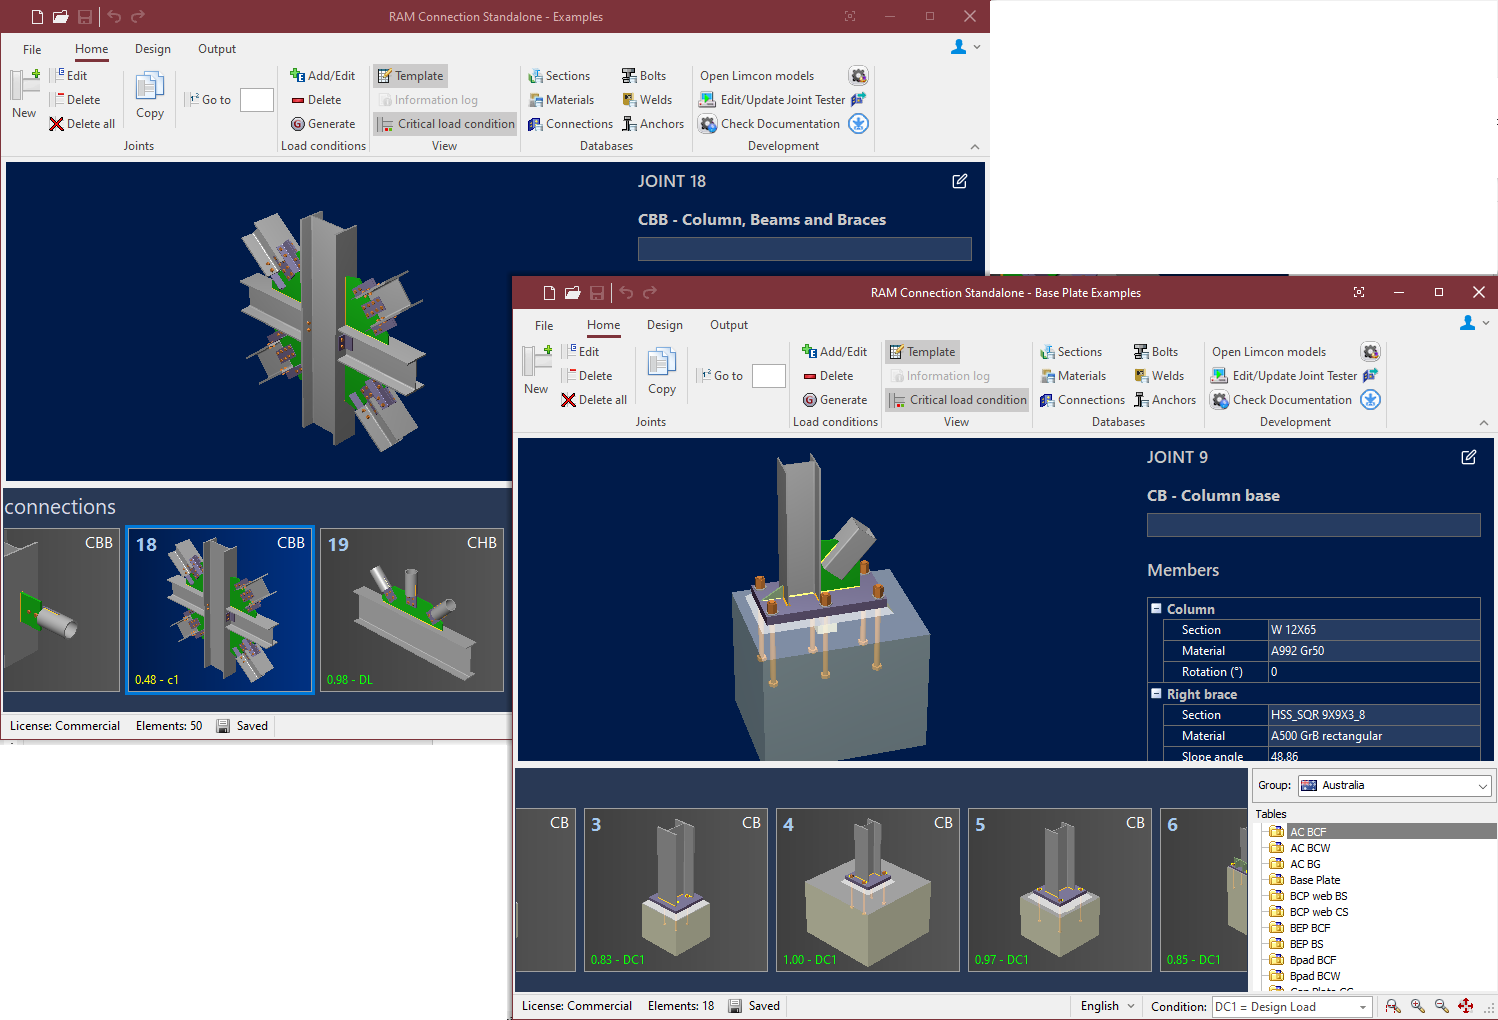Open Sections database in Base Plate Examples window

1070,352
